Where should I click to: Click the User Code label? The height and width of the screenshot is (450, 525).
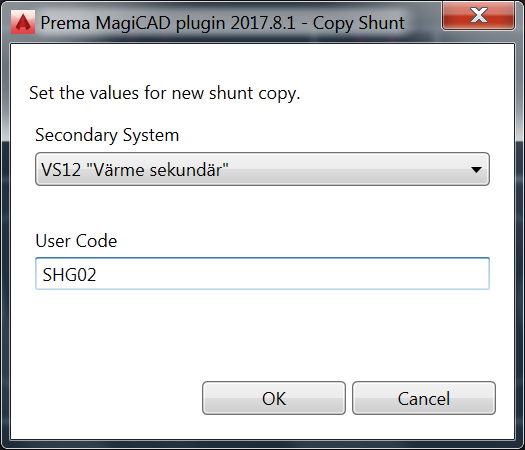coord(76,241)
